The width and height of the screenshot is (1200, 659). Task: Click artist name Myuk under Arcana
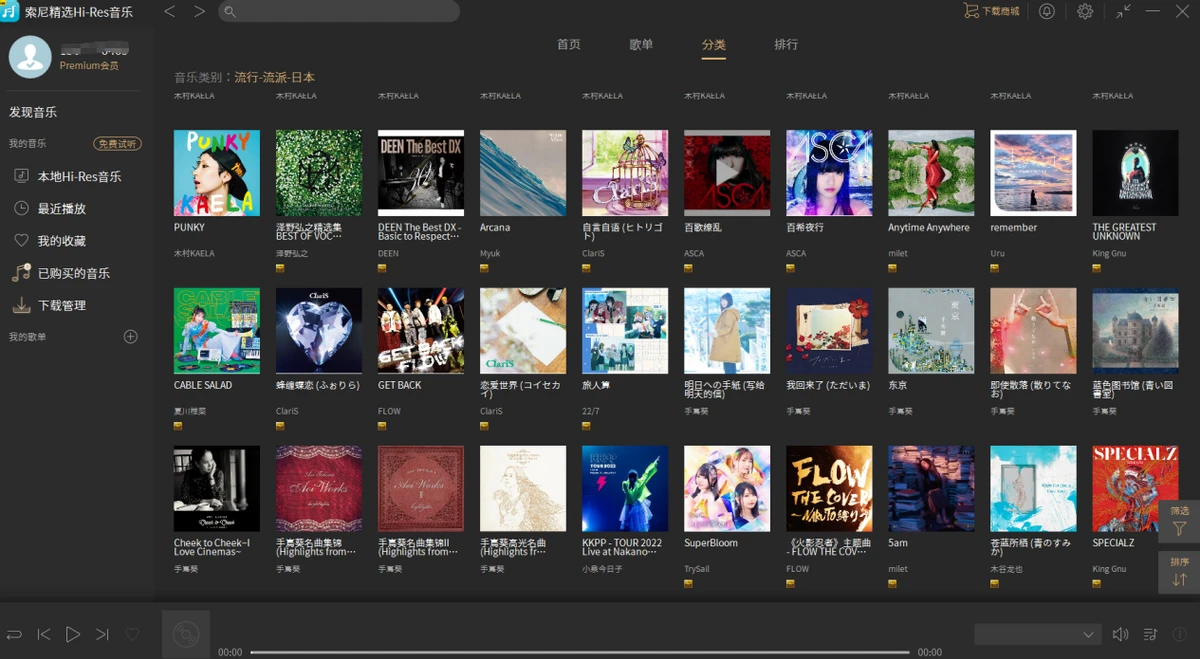pyautogui.click(x=489, y=254)
